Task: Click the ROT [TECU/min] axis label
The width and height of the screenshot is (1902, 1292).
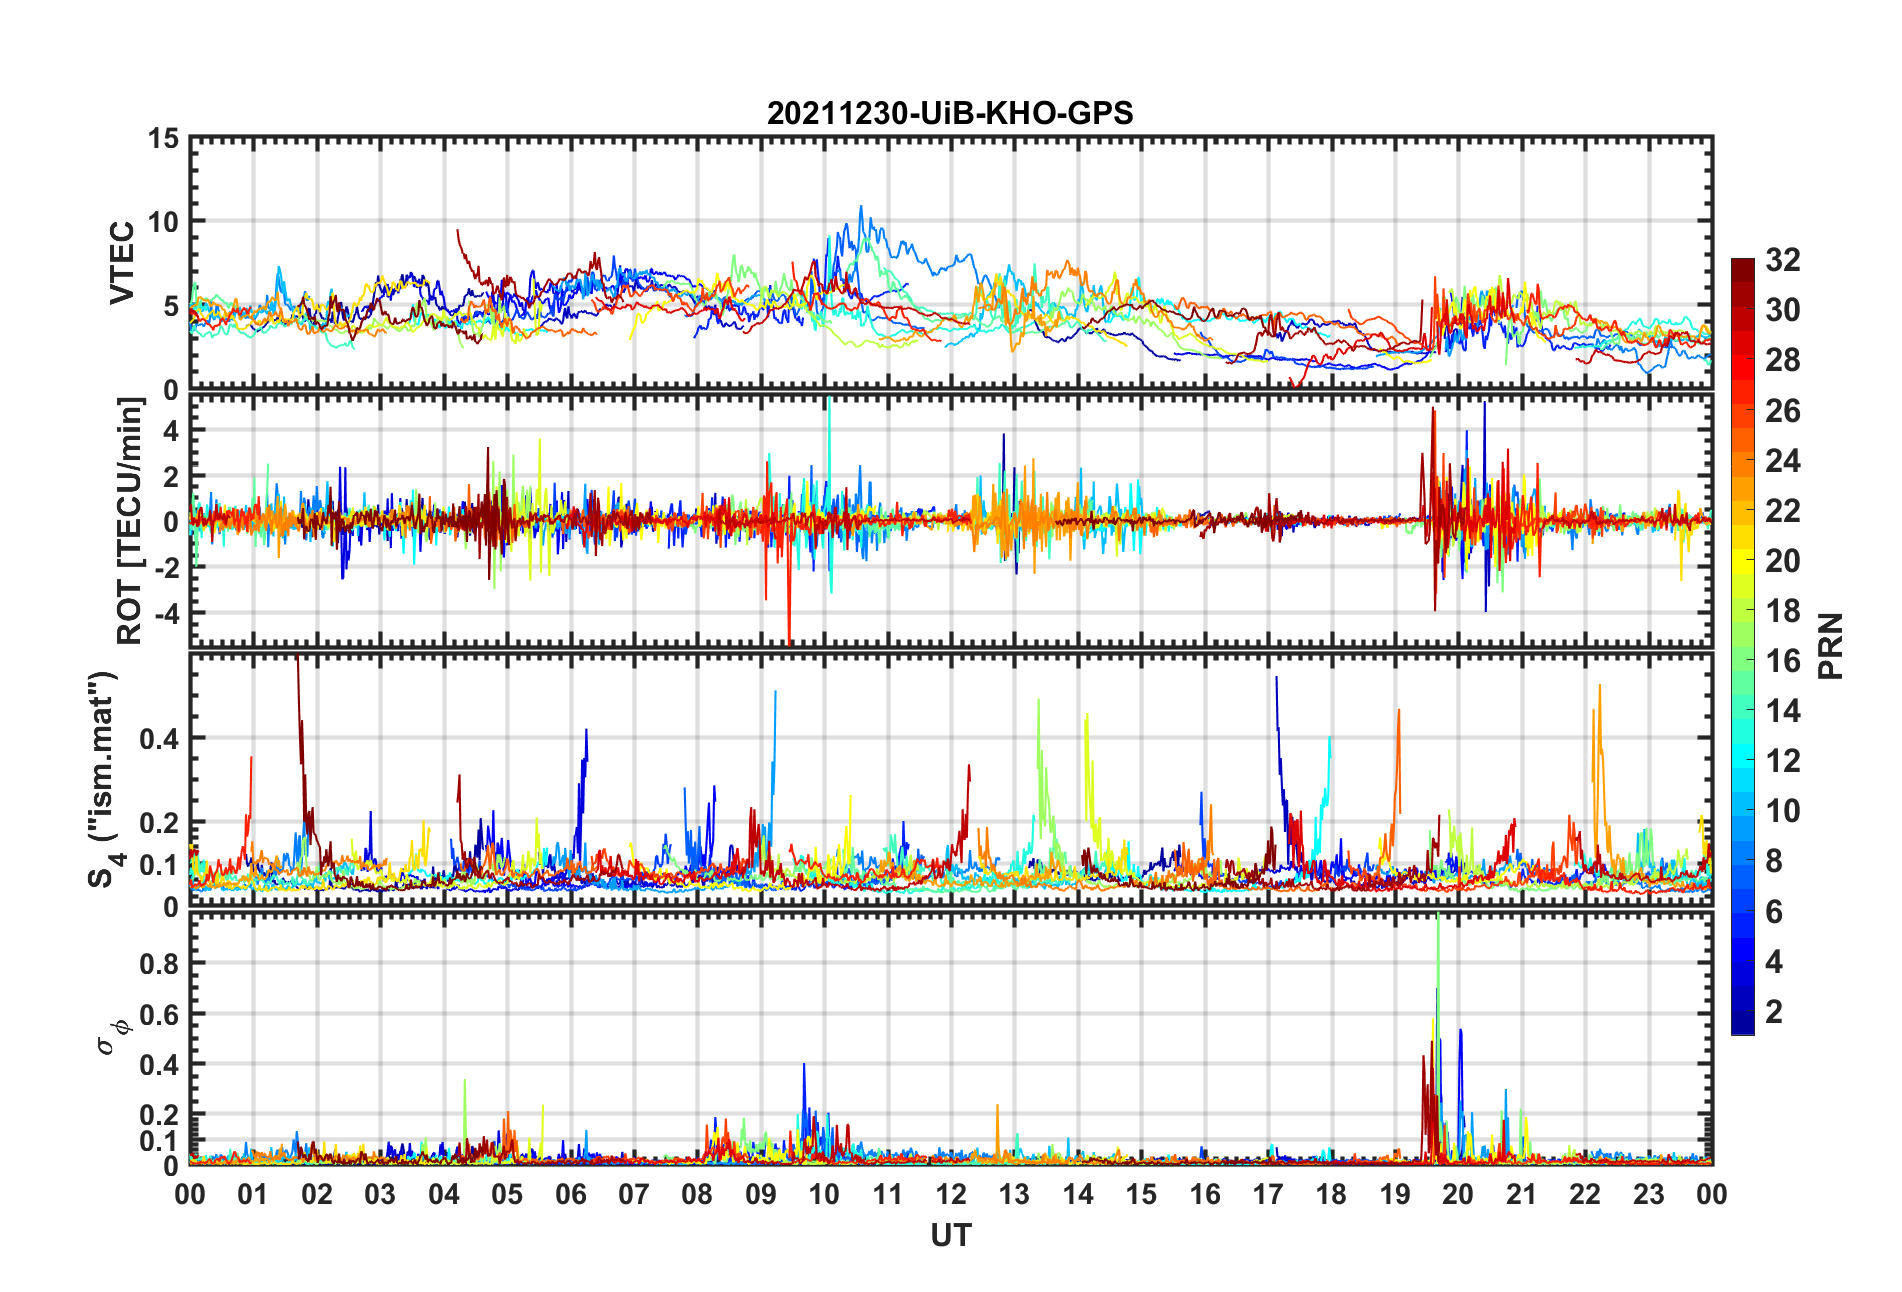Action: point(130,521)
